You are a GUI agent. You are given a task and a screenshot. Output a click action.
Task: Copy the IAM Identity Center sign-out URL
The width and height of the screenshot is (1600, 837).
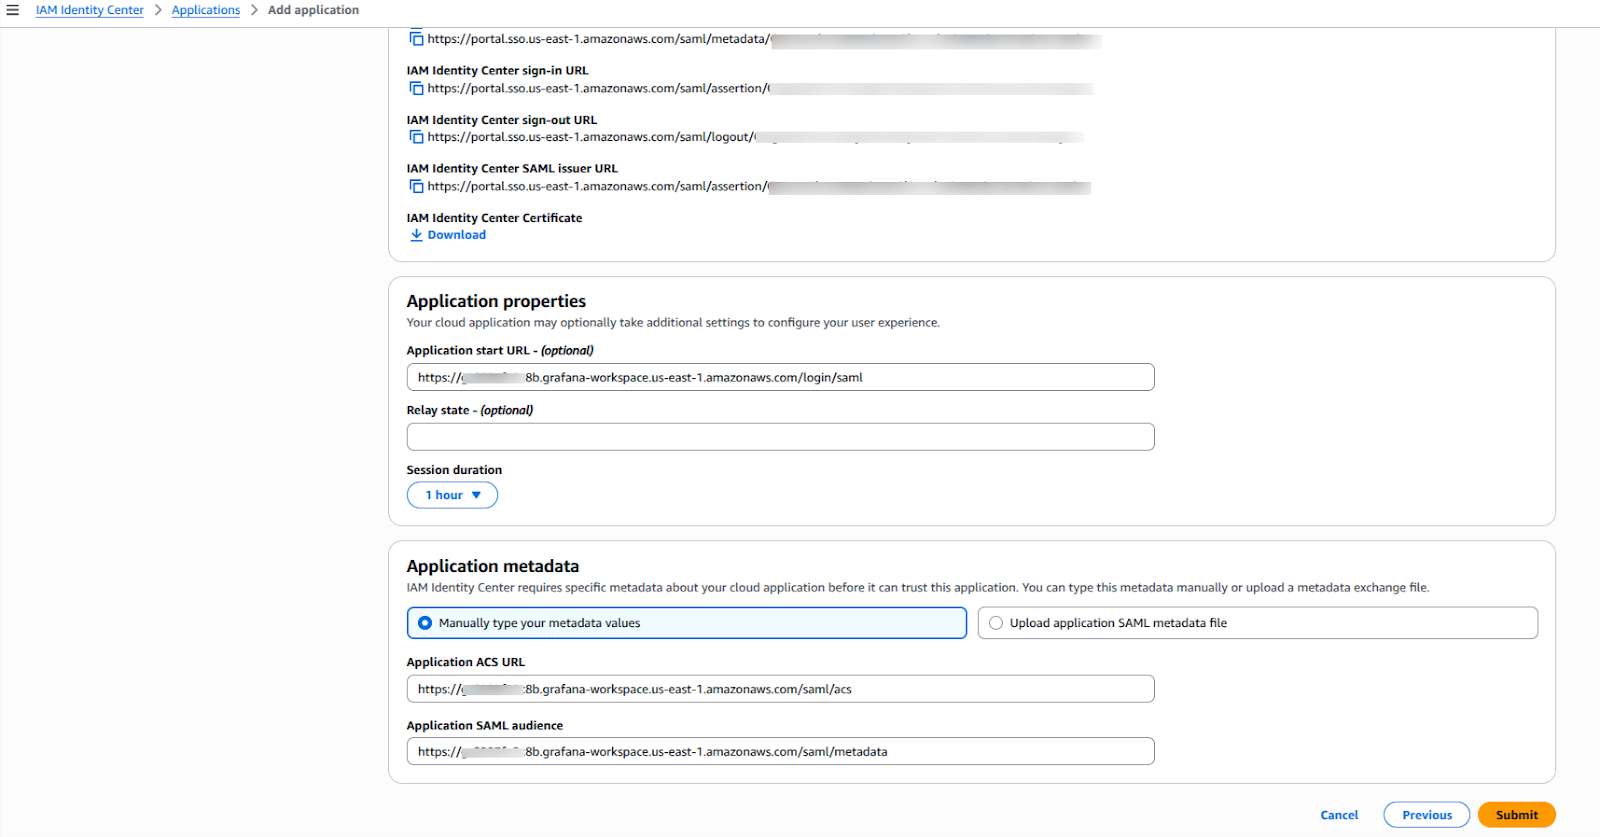pyautogui.click(x=416, y=137)
